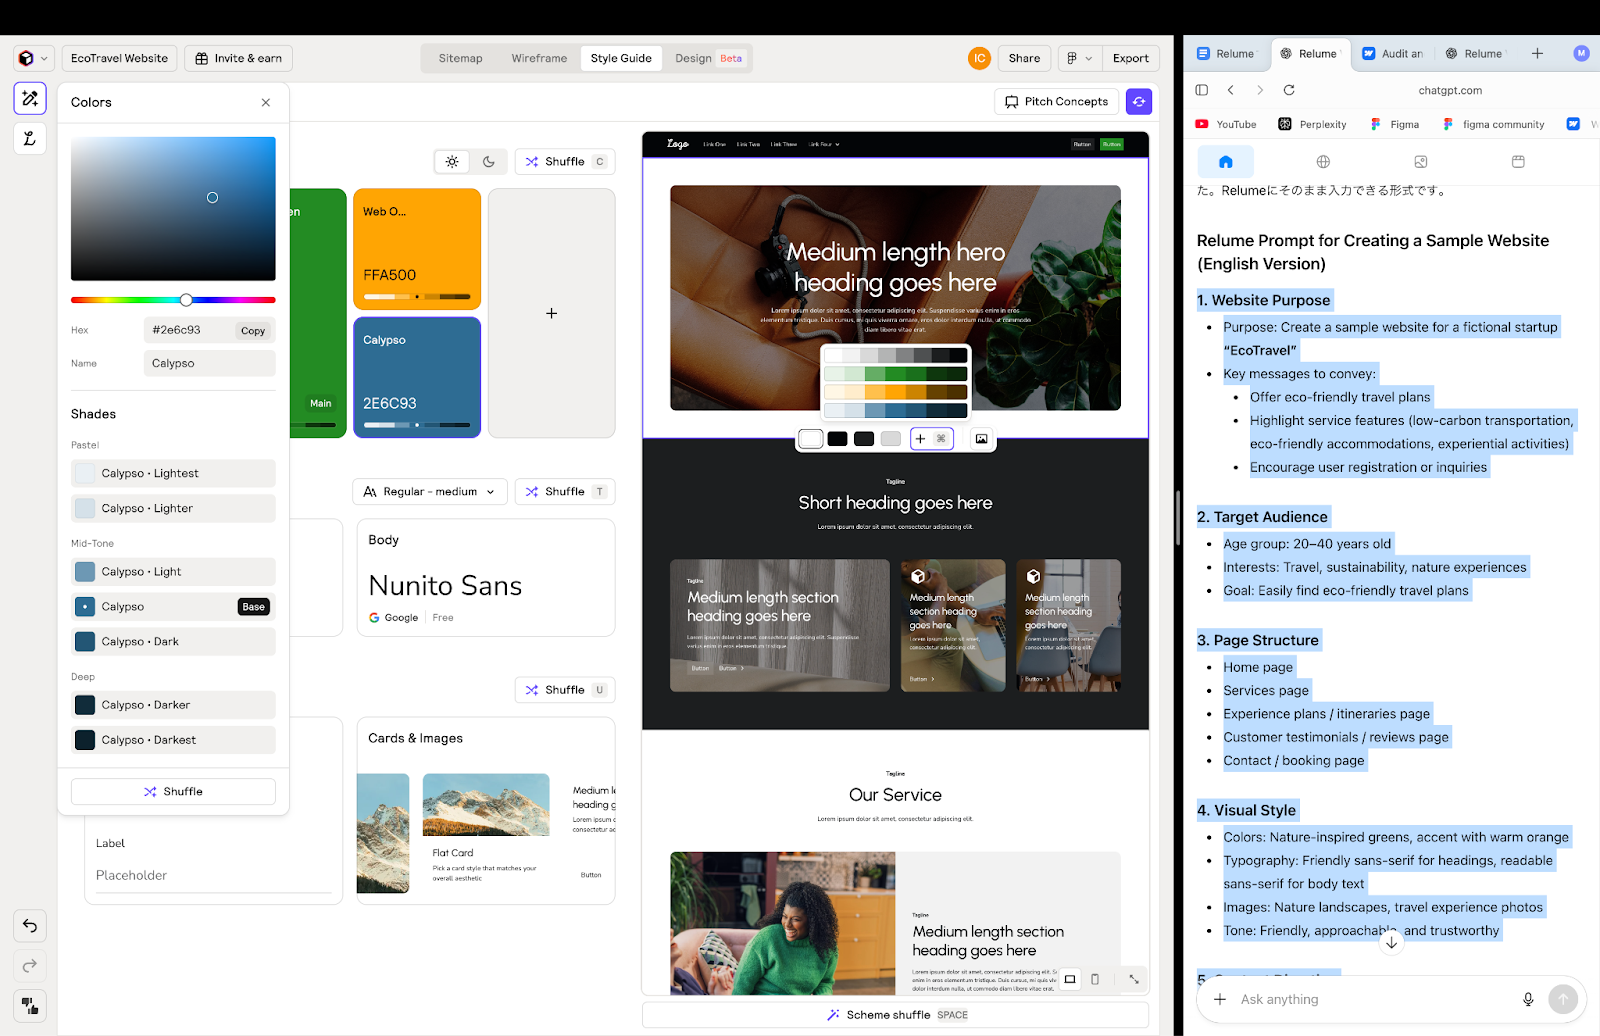
Task: Expand the preview to fullscreen
Action: coord(1133,979)
